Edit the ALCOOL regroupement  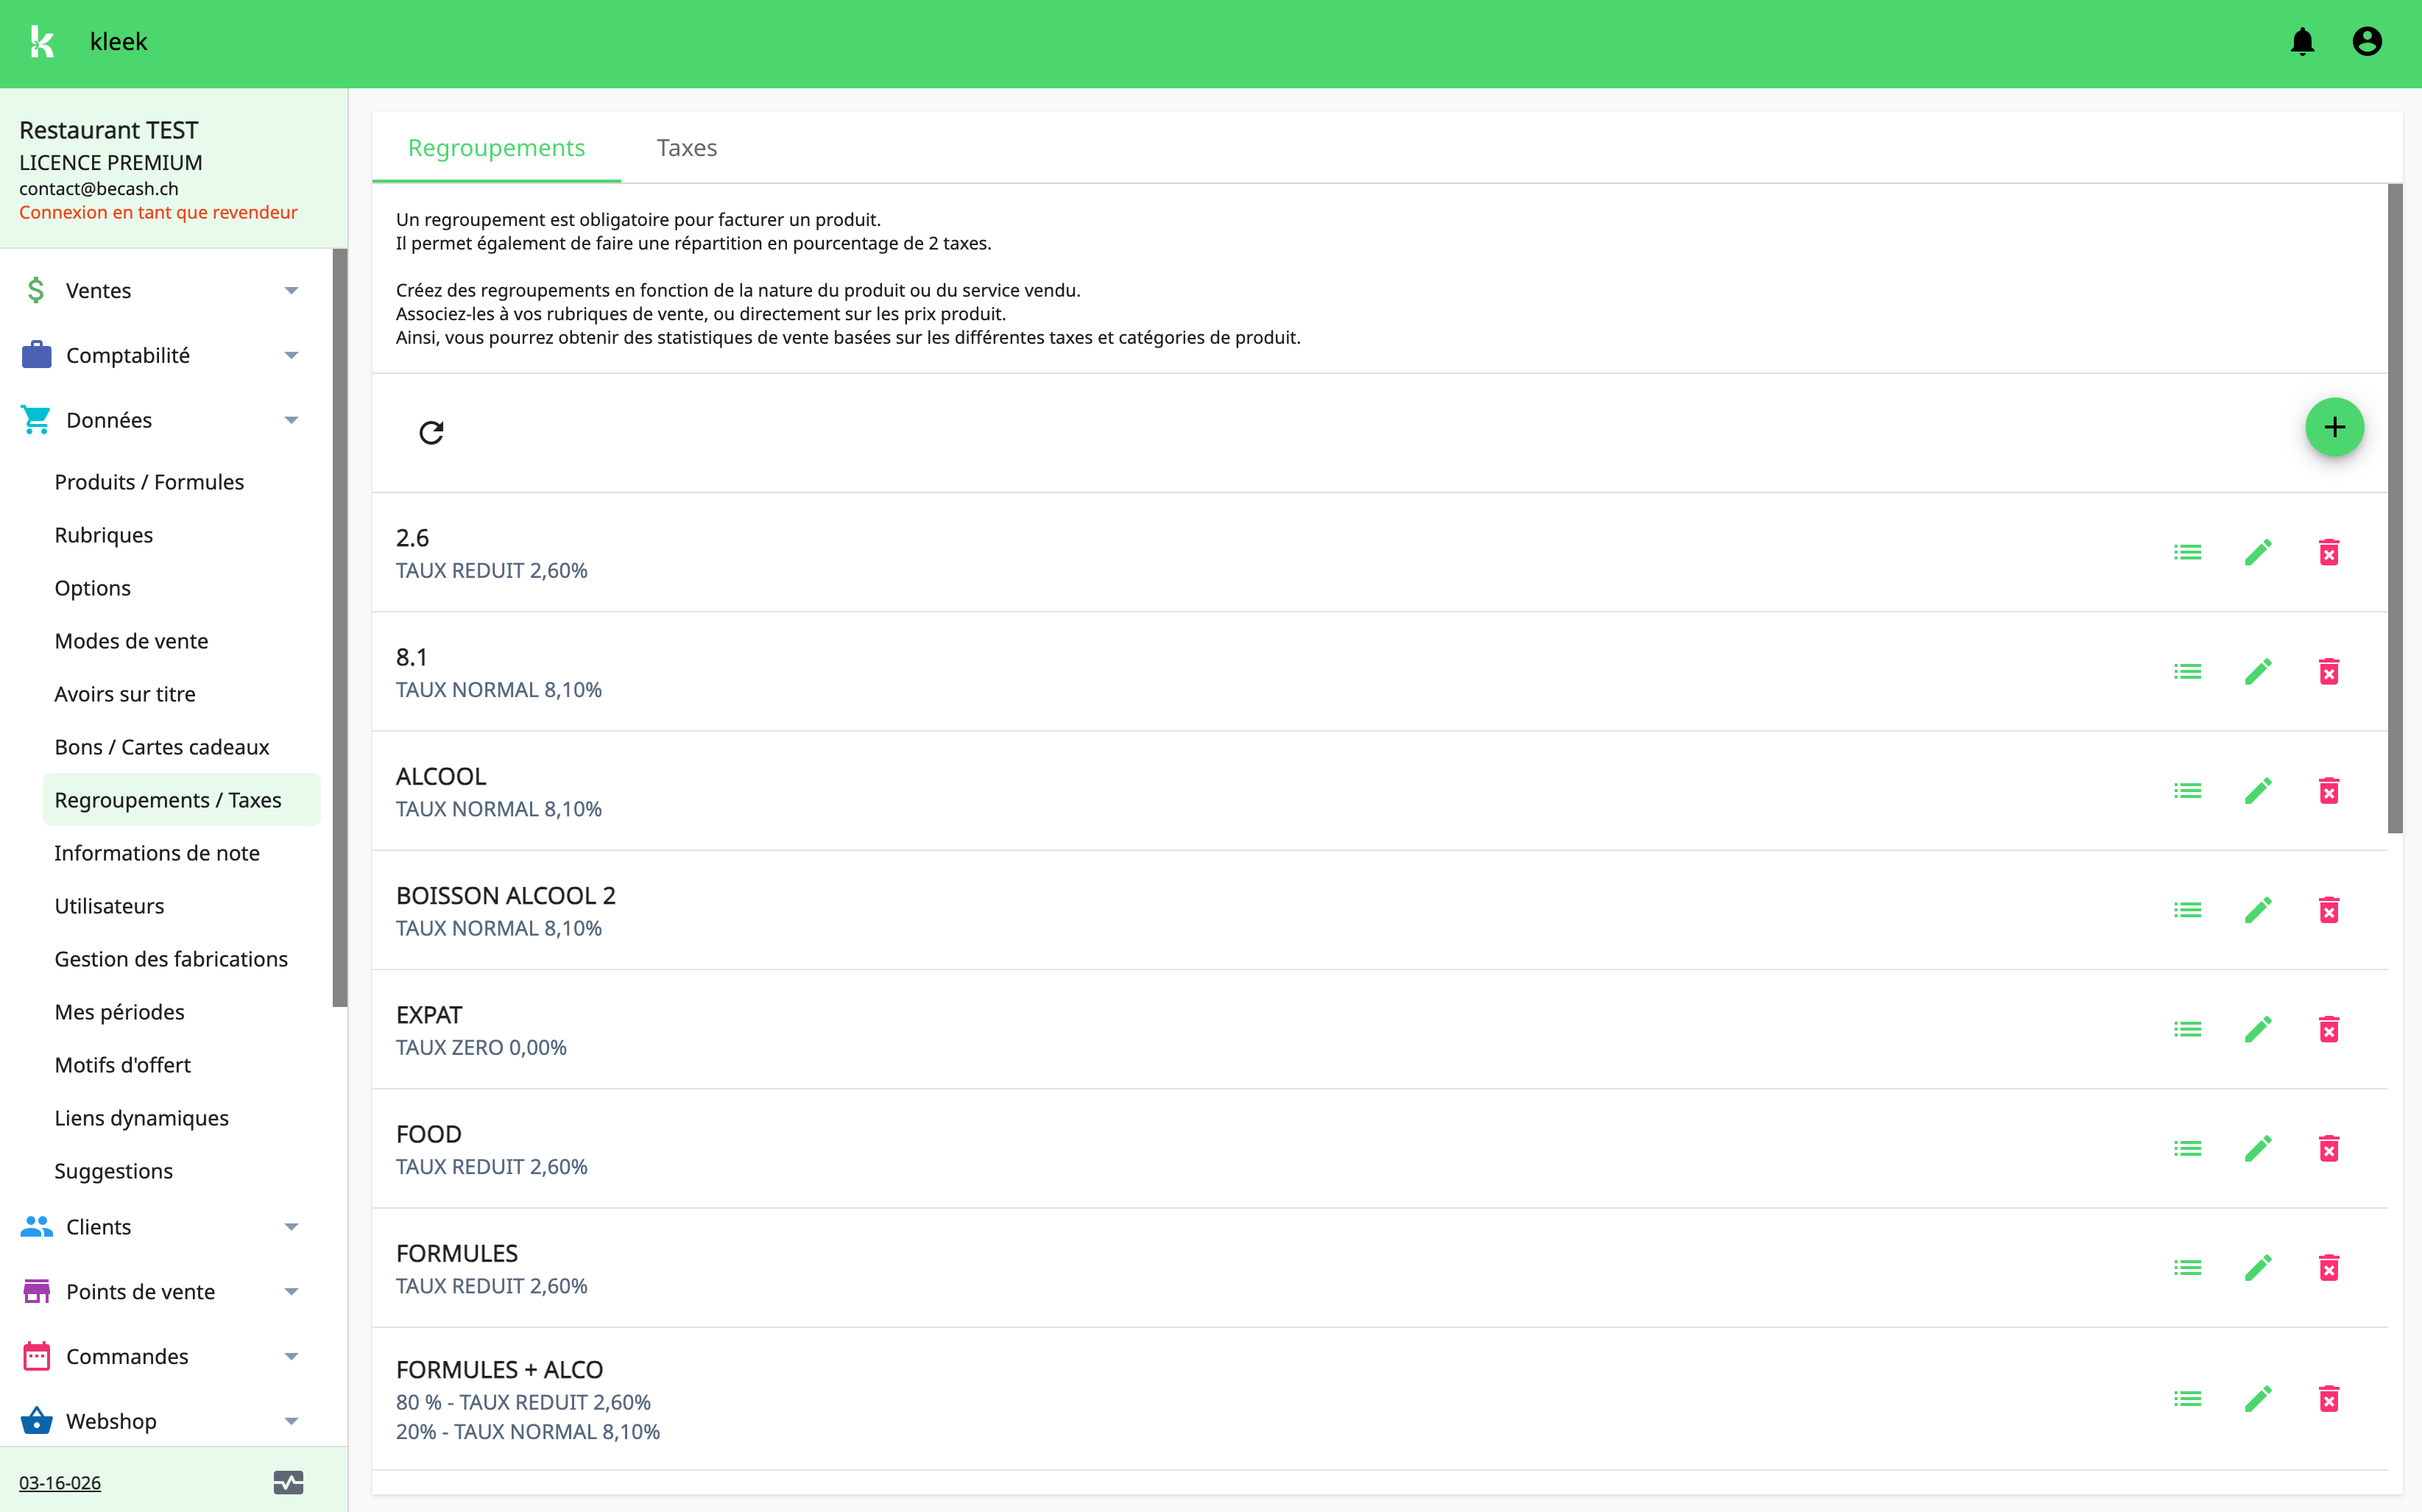pyautogui.click(x=2258, y=791)
